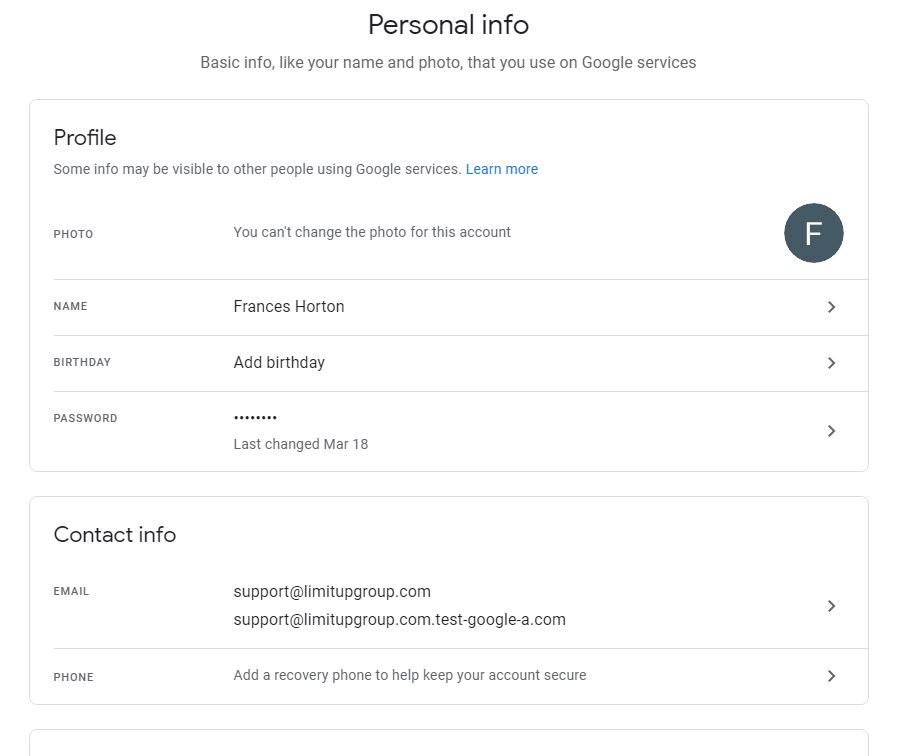Click the Contact info section heading
This screenshot has width=905, height=756.
(x=114, y=534)
